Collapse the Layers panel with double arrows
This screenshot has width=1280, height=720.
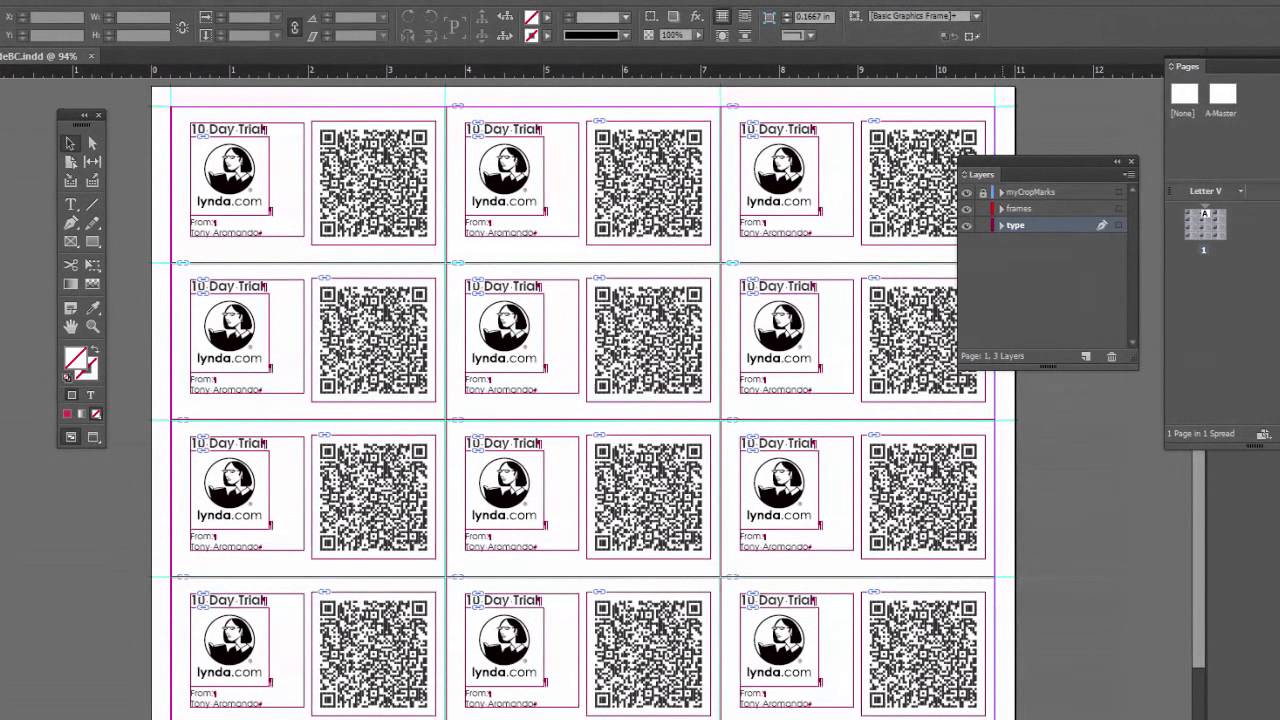[x=1117, y=161]
